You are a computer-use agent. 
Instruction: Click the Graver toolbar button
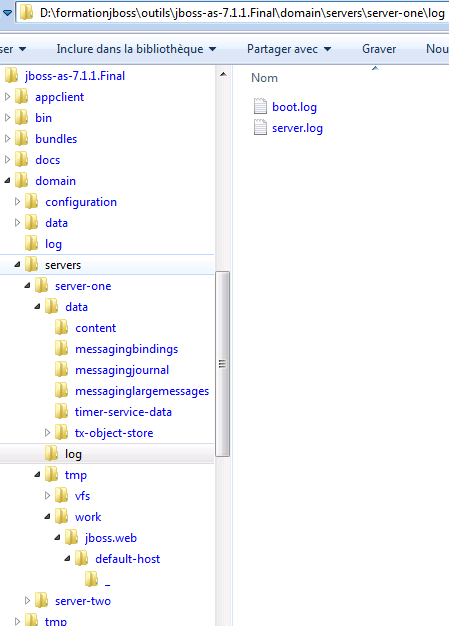point(379,49)
